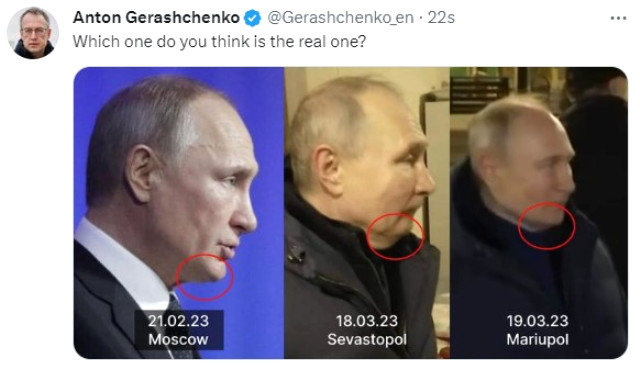Open the three-dot more options menu
The image size is (640, 369).
tap(618, 18)
